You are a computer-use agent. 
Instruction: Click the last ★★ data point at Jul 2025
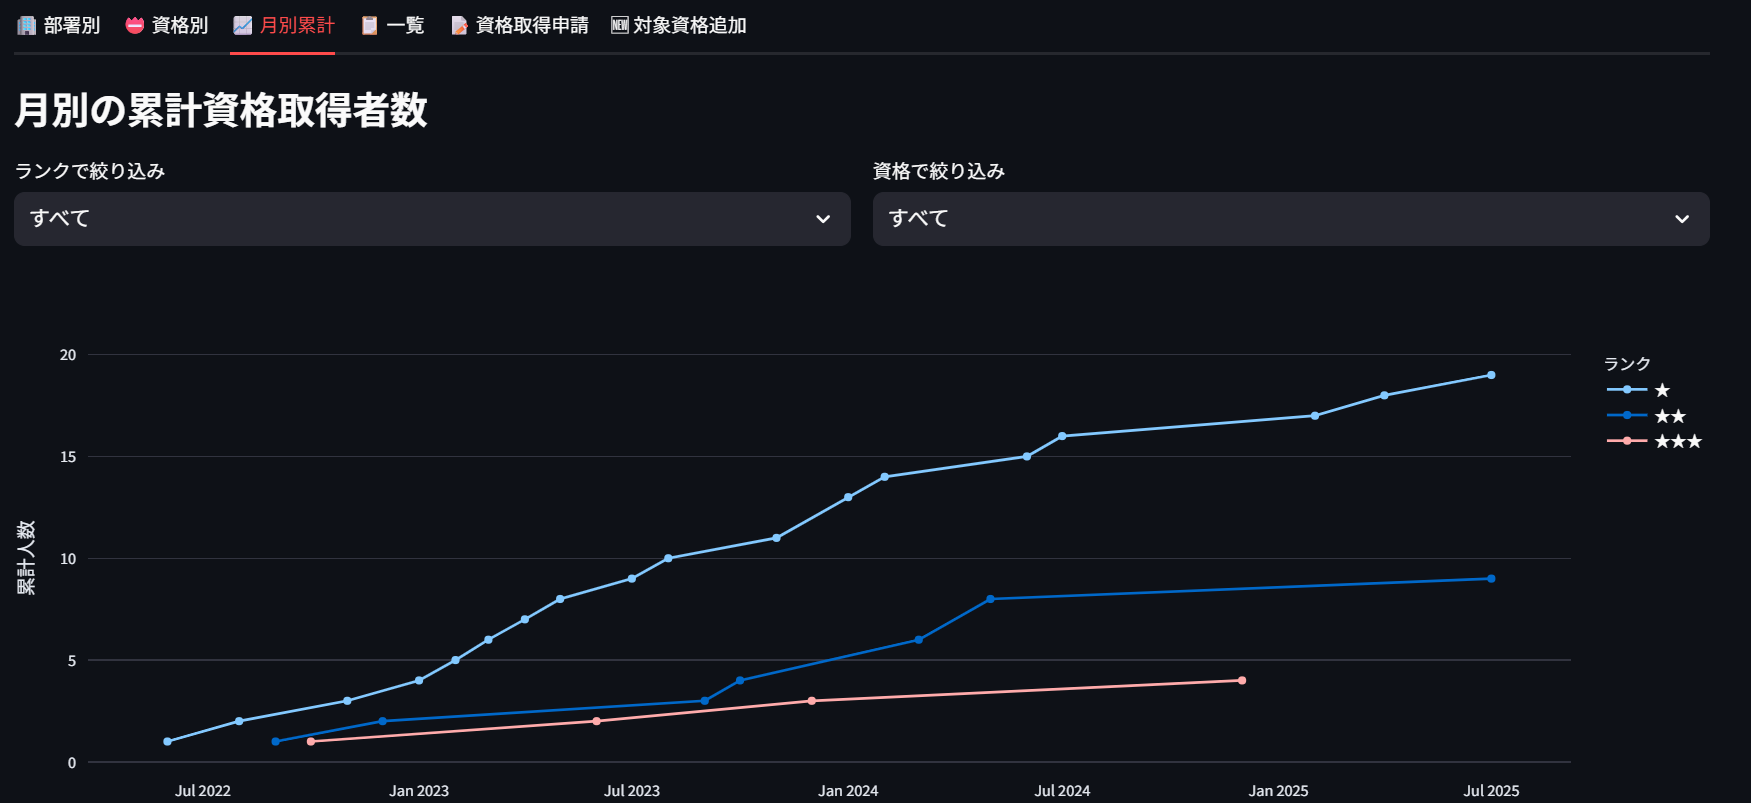tap(1491, 579)
